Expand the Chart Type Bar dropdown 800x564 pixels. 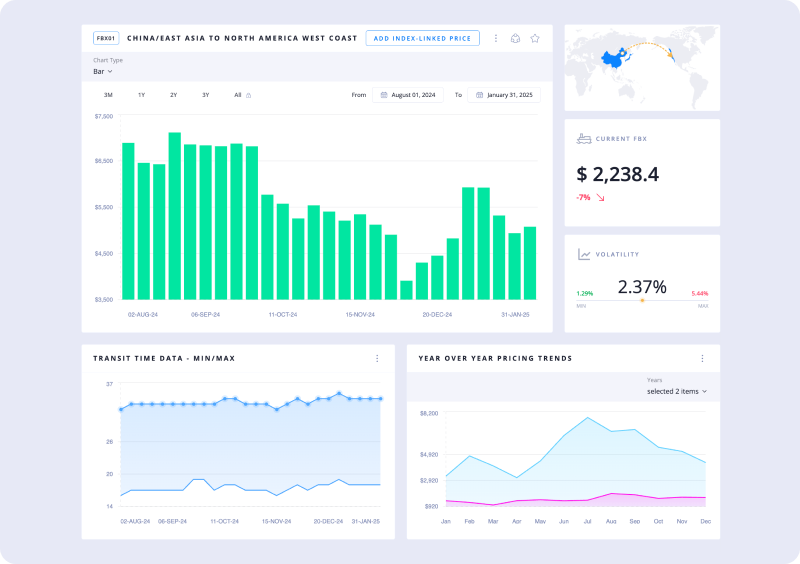[x=103, y=71]
